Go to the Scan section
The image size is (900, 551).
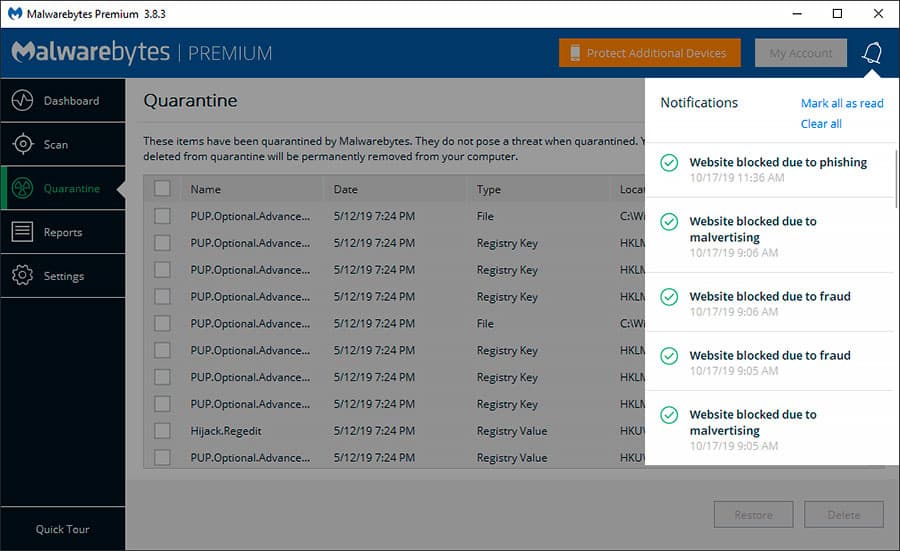tap(63, 144)
